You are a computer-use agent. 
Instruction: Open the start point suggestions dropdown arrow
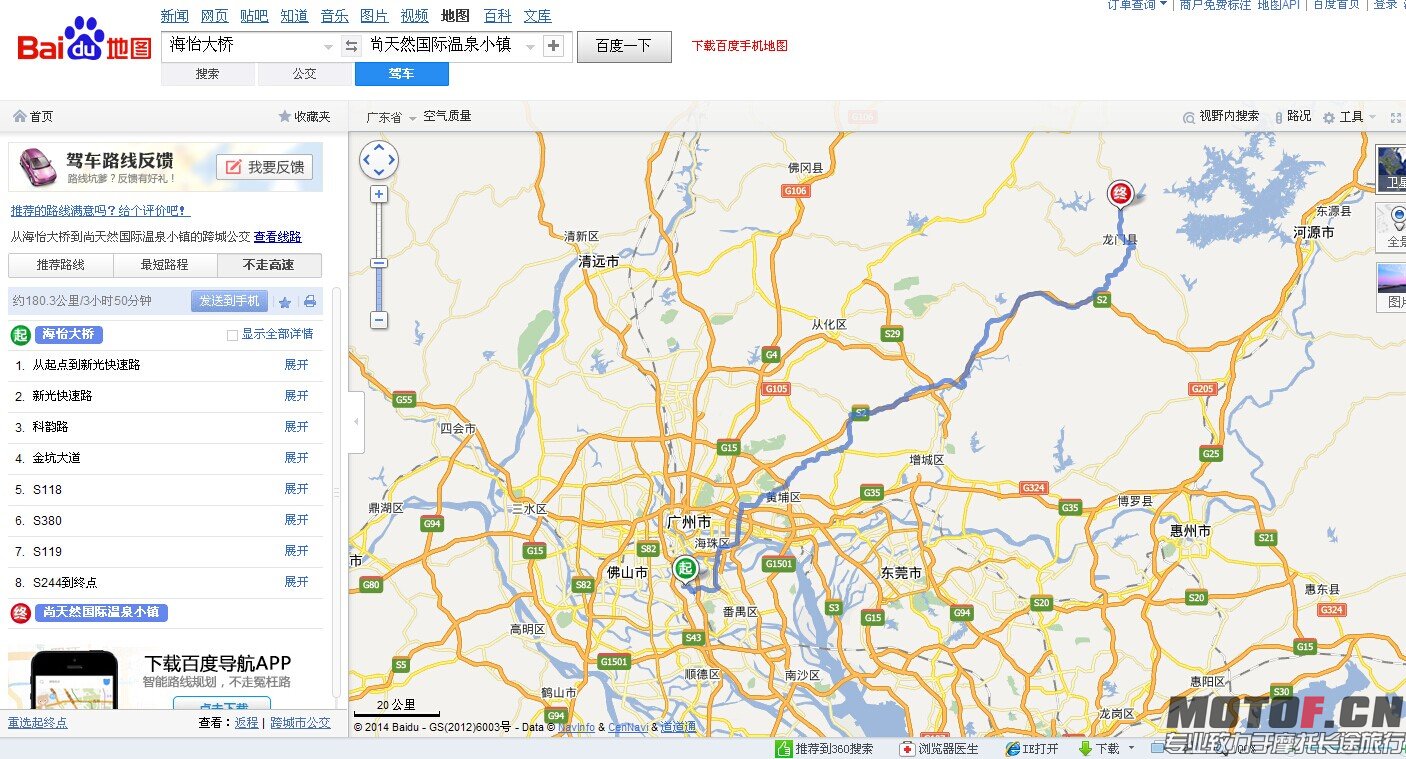coord(329,47)
